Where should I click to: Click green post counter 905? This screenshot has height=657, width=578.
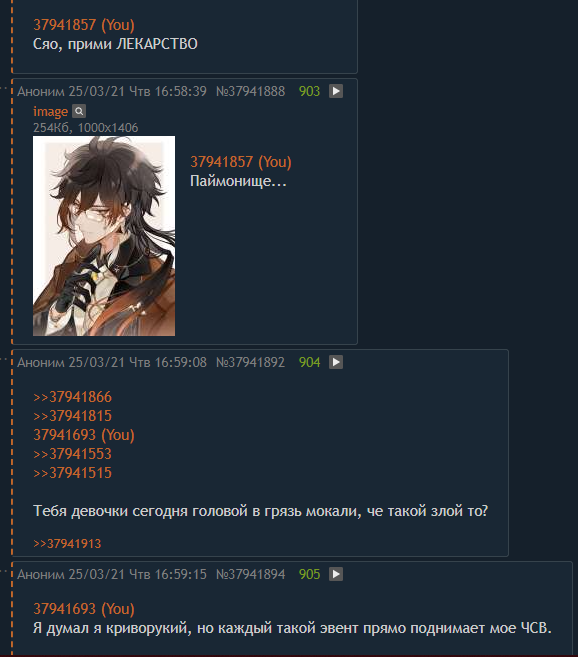pos(309,574)
